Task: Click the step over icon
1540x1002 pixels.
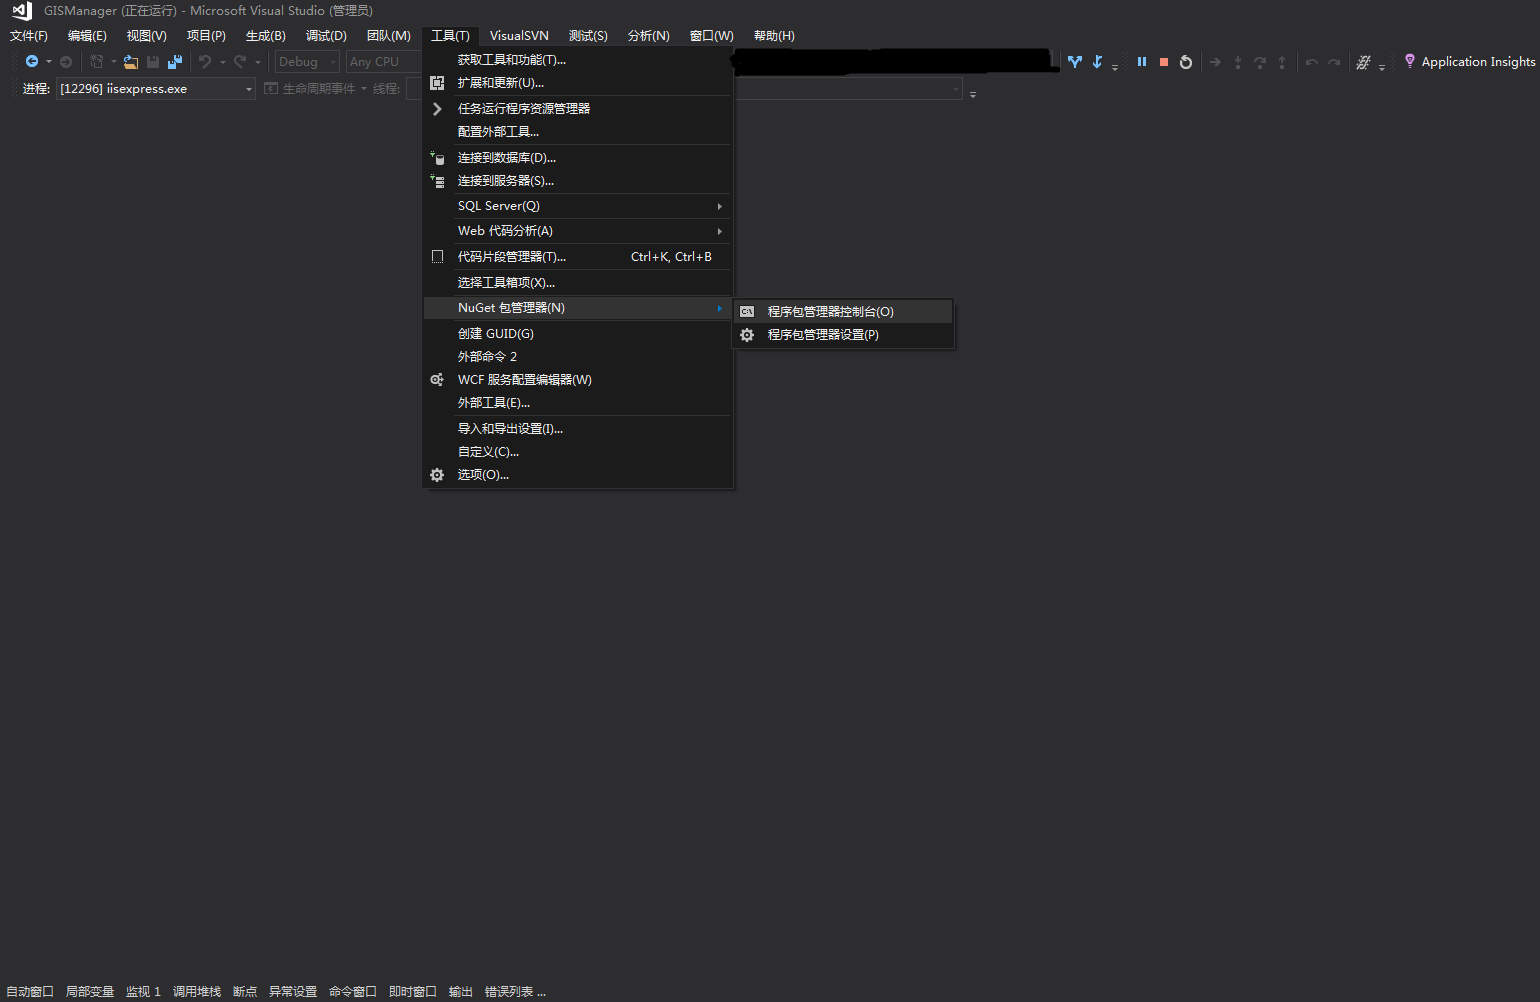Action: click(1260, 62)
